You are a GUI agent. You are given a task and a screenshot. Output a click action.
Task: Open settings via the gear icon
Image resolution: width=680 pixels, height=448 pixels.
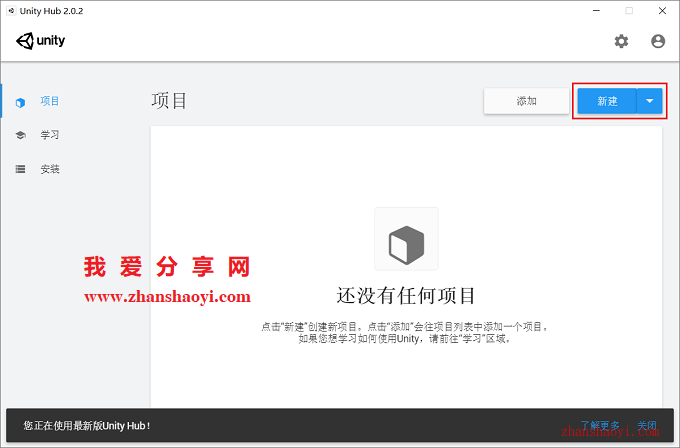coord(621,41)
